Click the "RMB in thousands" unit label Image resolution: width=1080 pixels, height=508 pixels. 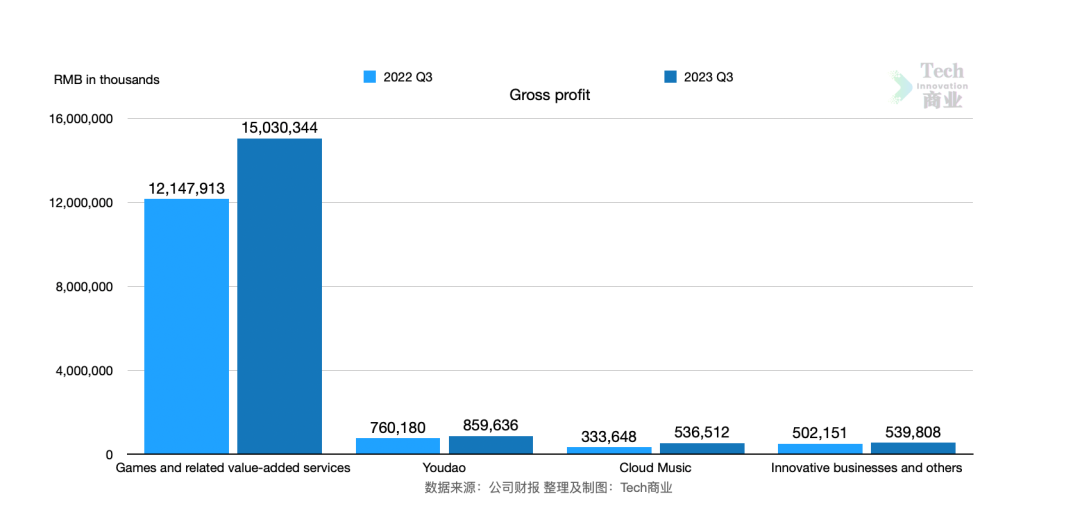coord(106,80)
